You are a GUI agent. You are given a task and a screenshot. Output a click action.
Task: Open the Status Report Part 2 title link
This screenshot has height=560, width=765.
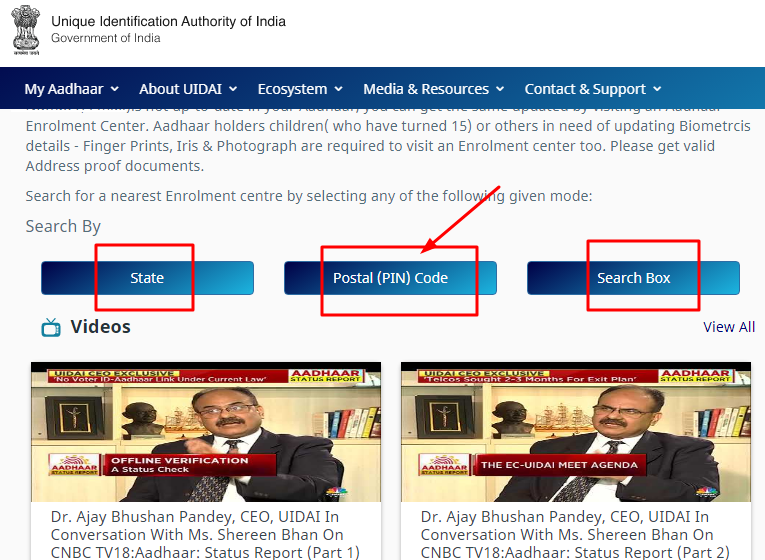pos(575,535)
